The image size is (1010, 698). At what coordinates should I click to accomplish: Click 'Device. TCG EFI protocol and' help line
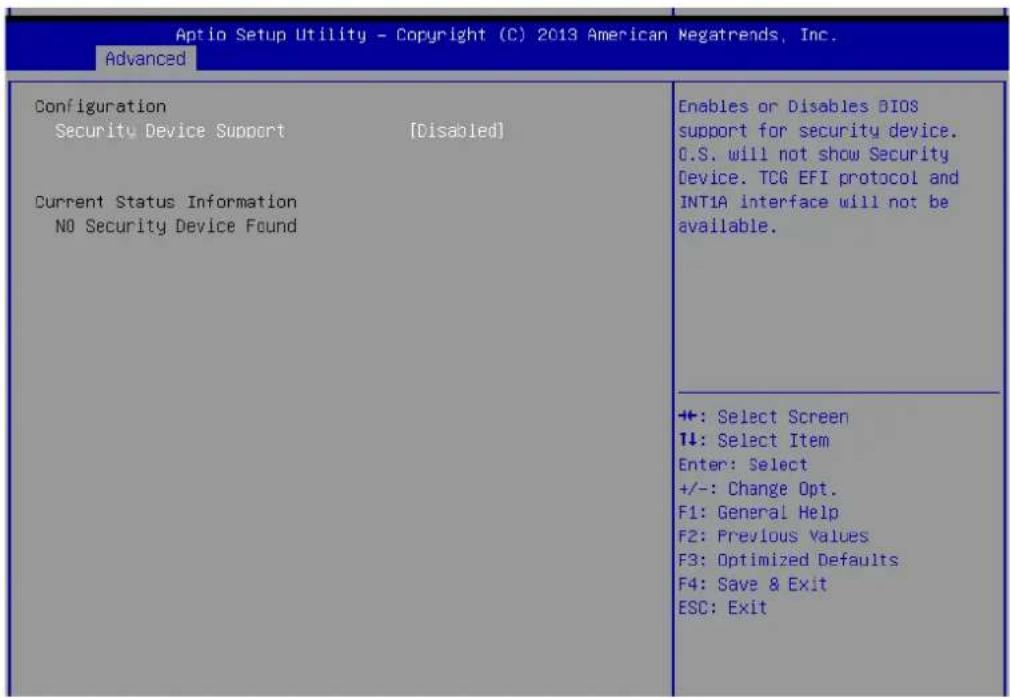tap(818, 178)
